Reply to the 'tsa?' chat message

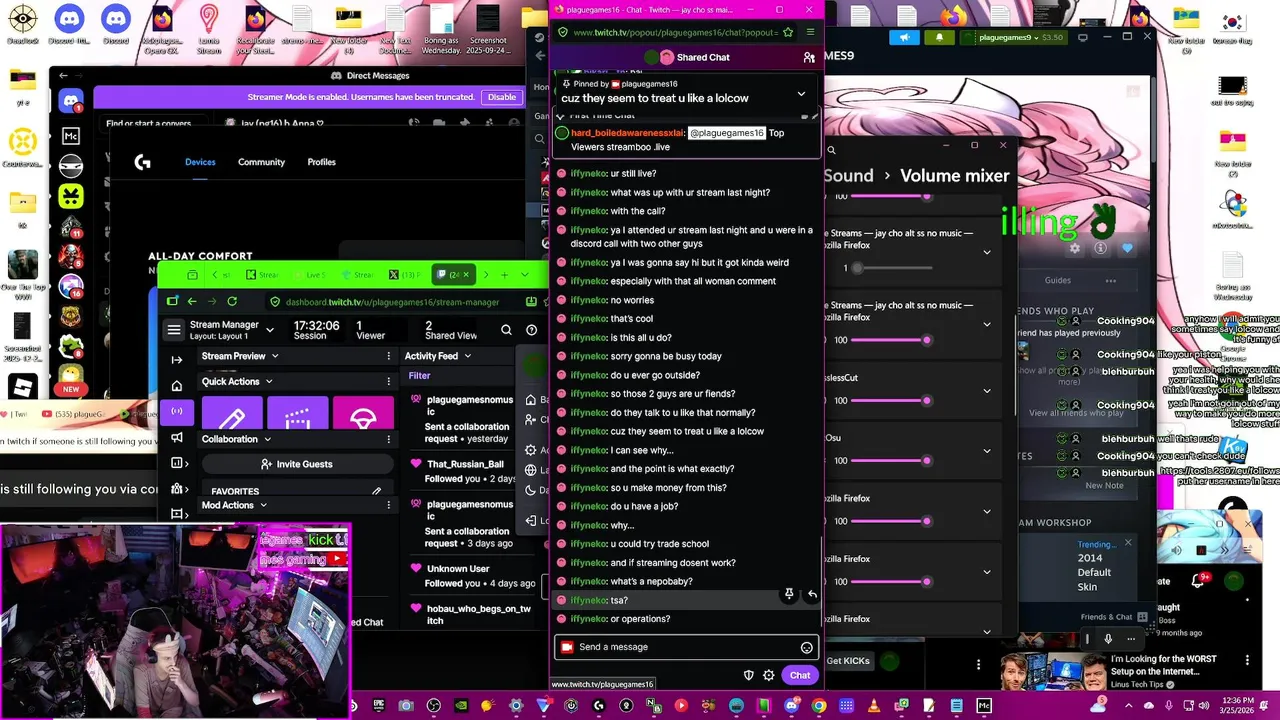pyautogui.click(x=812, y=594)
